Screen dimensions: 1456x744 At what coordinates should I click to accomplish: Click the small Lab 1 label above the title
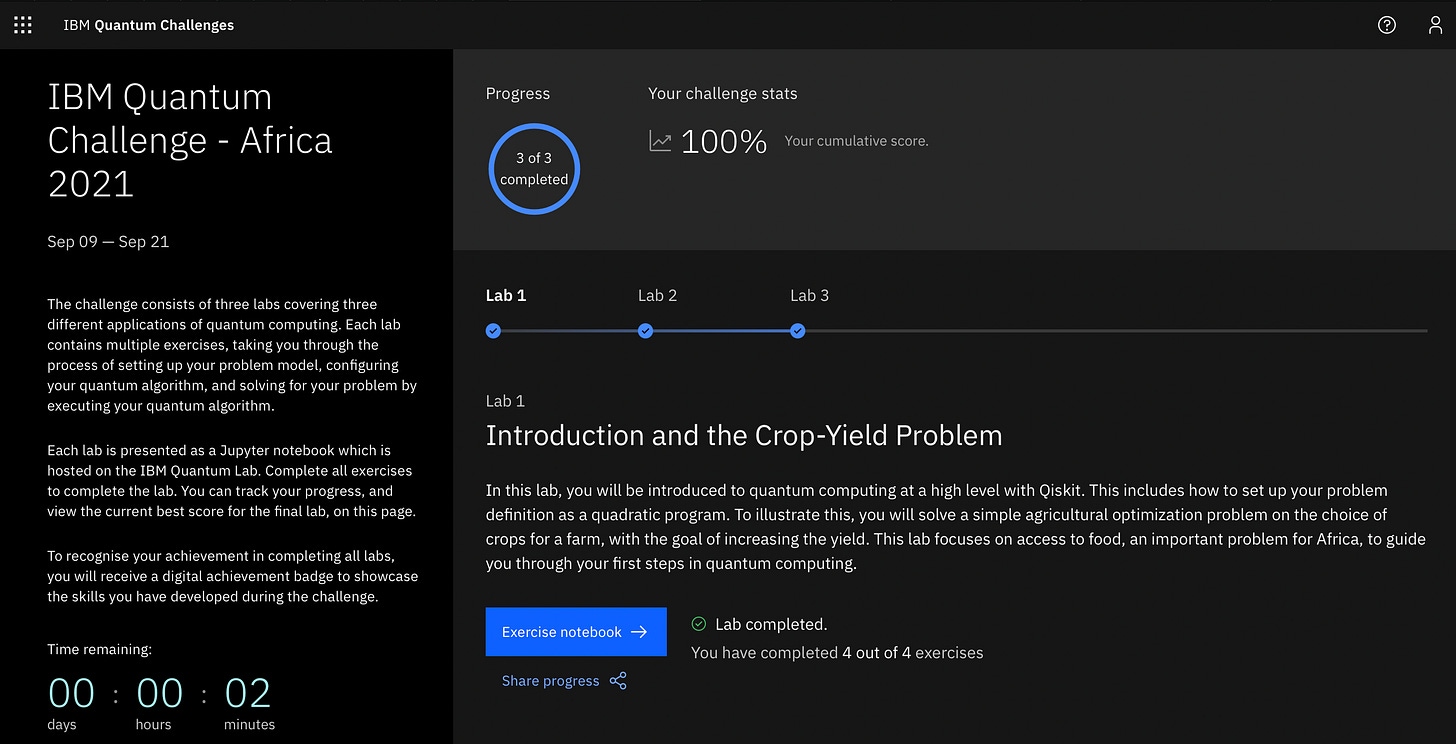tap(505, 401)
